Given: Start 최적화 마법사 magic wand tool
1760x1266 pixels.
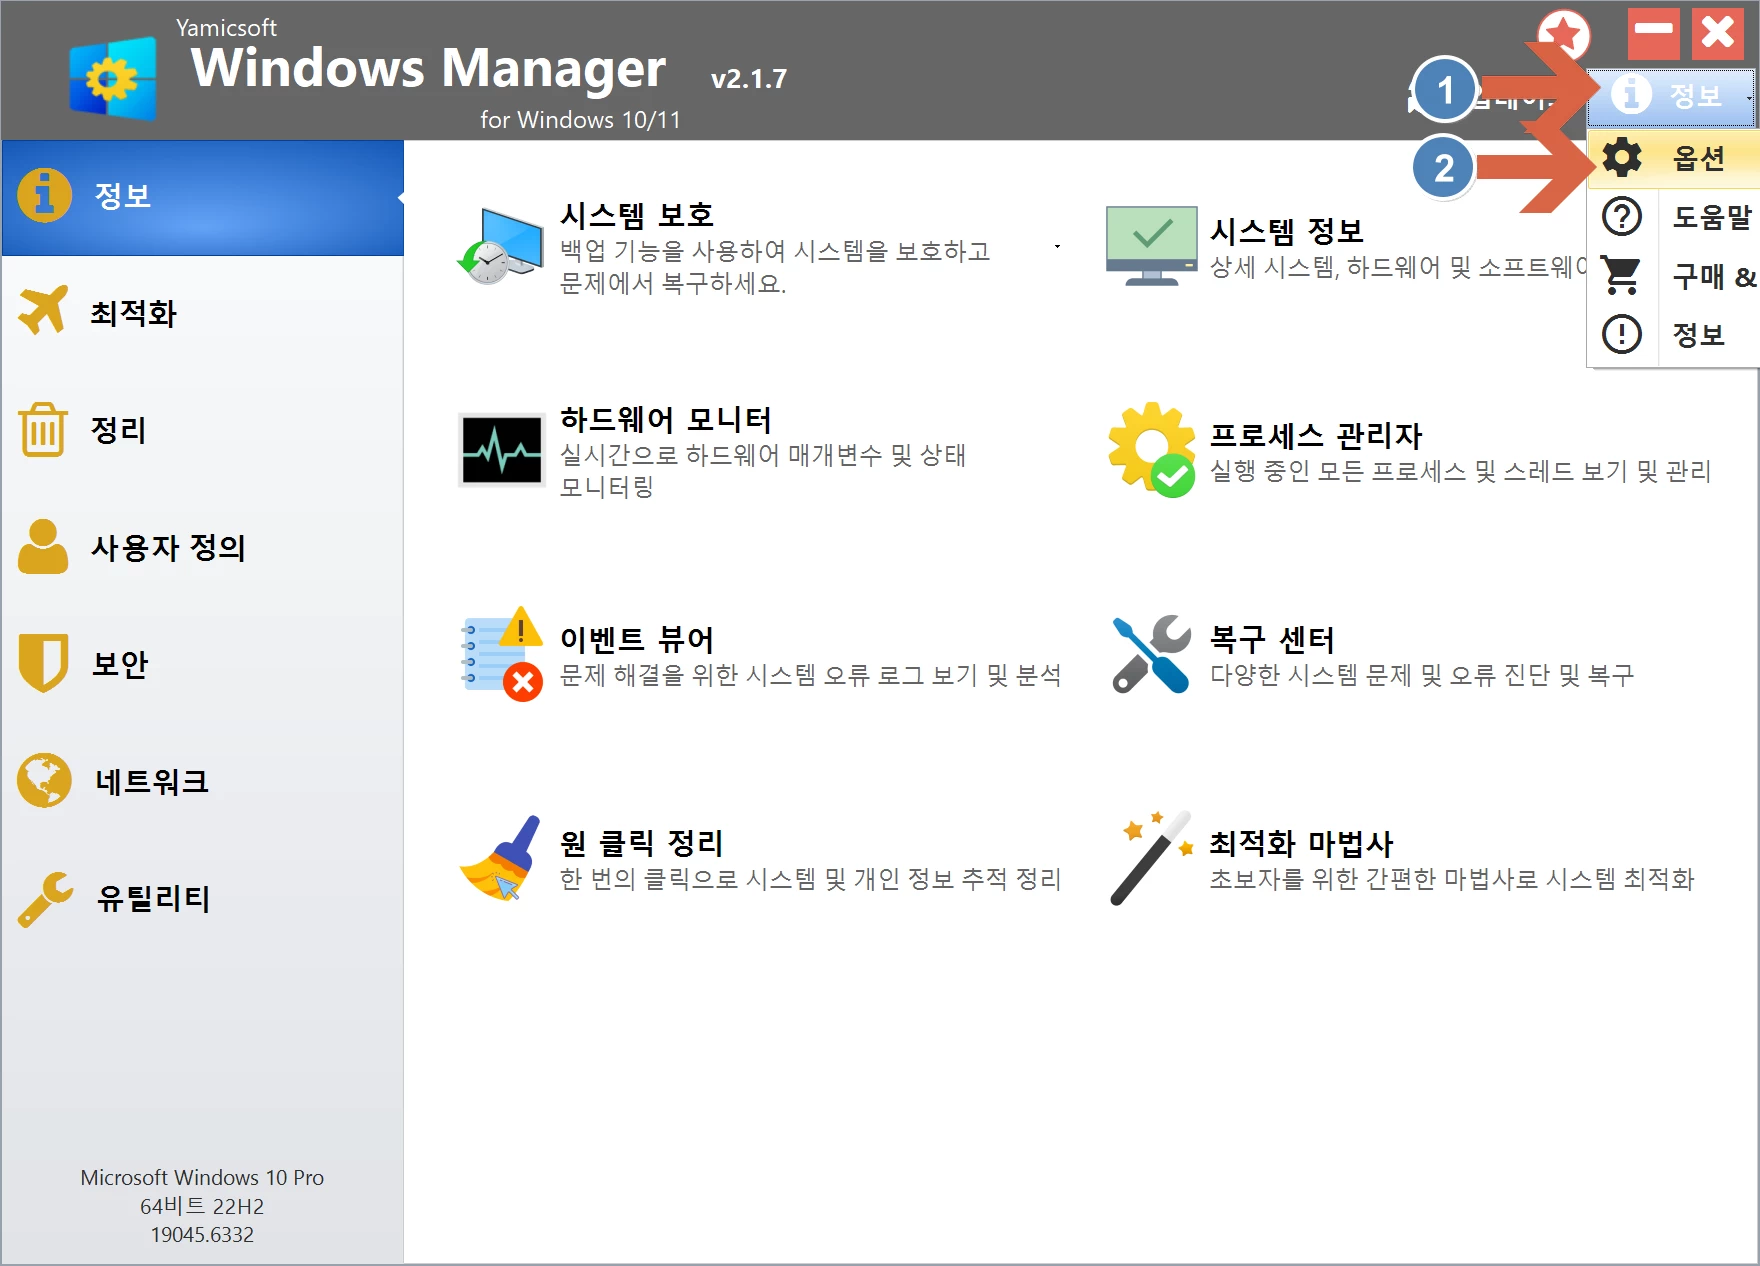Looking at the screenshot, I should (1402, 859).
